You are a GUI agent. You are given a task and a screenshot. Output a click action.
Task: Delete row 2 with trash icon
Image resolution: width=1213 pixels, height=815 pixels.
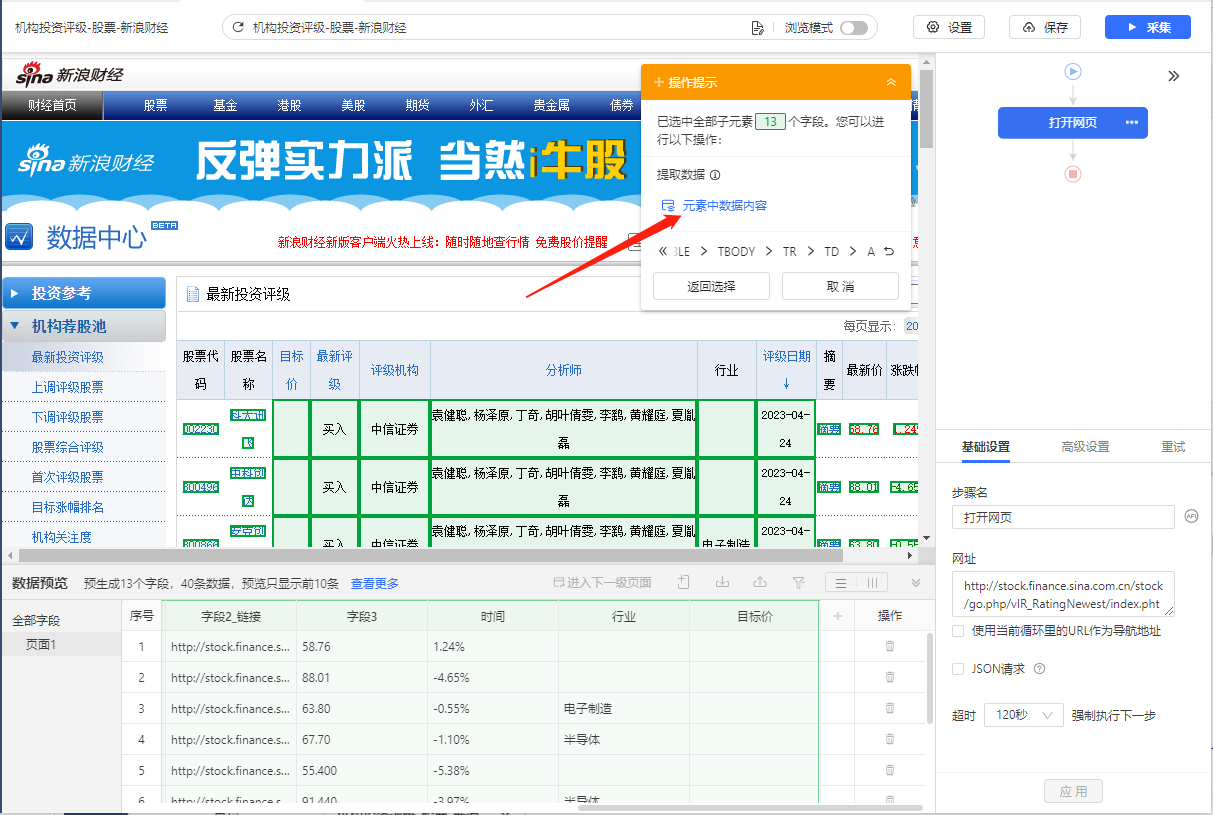(890, 678)
